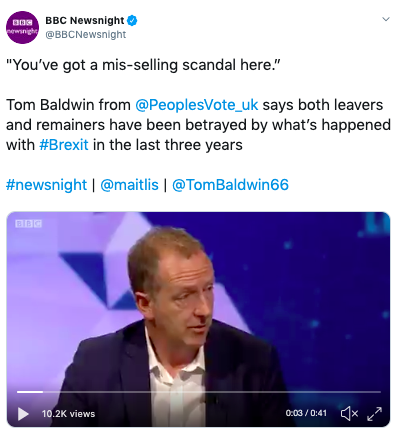Image resolution: width=396 pixels, height=438 pixels.
Task: Open the @TomBaldwin66 mention link
Action: pyautogui.click(x=230, y=185)
